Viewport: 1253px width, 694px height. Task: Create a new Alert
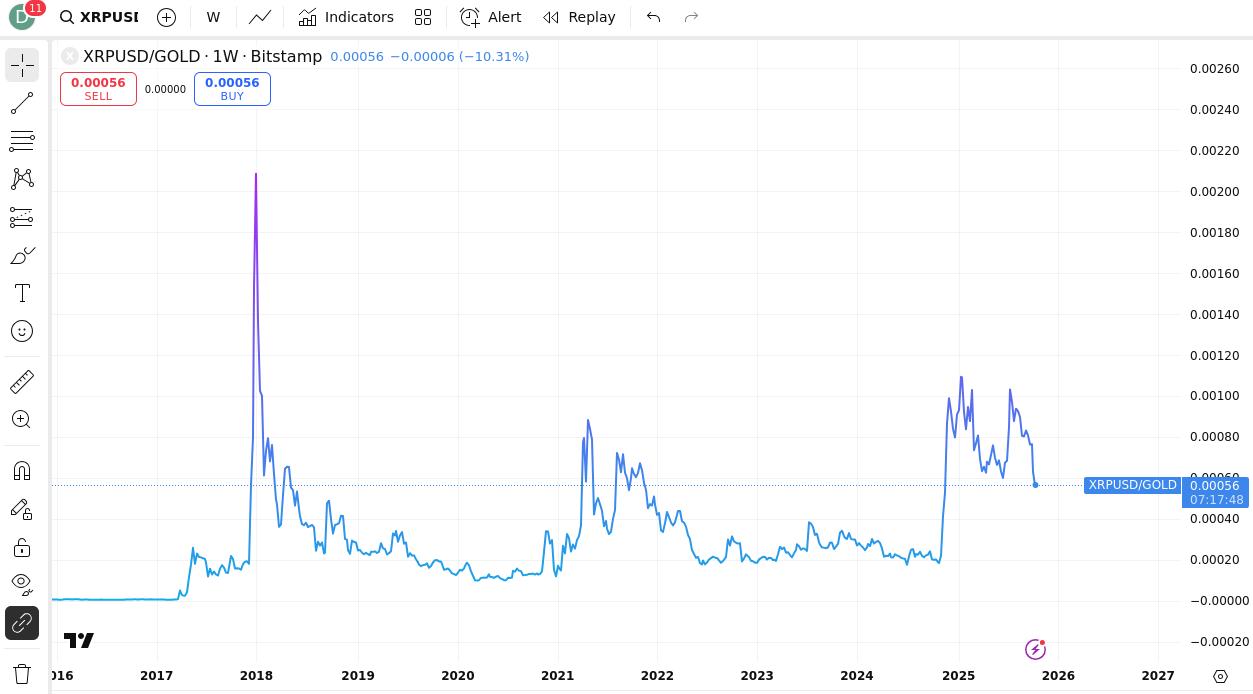coord(490,17)
